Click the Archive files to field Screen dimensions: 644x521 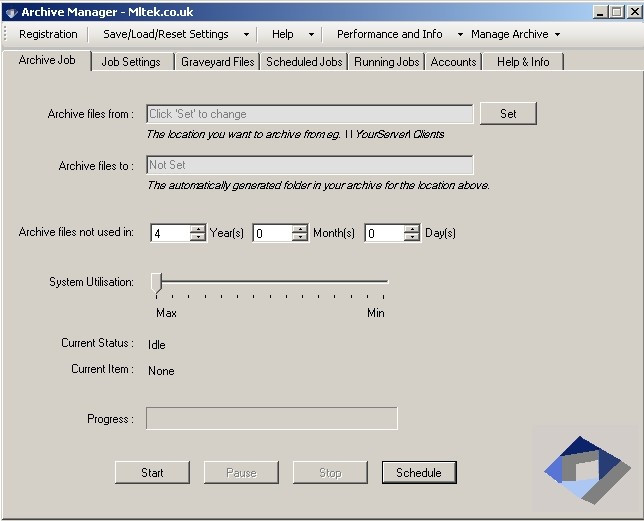coord(310,165)
